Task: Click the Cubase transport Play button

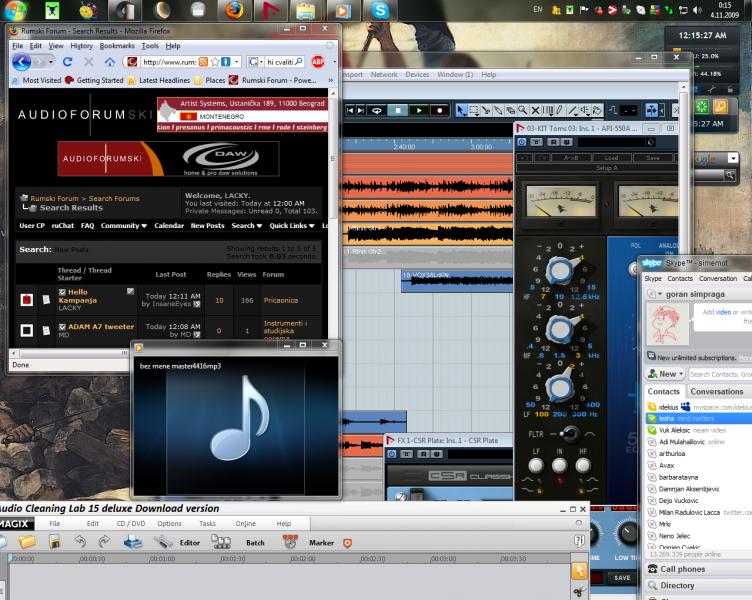Action: click(x=418, y=110)
